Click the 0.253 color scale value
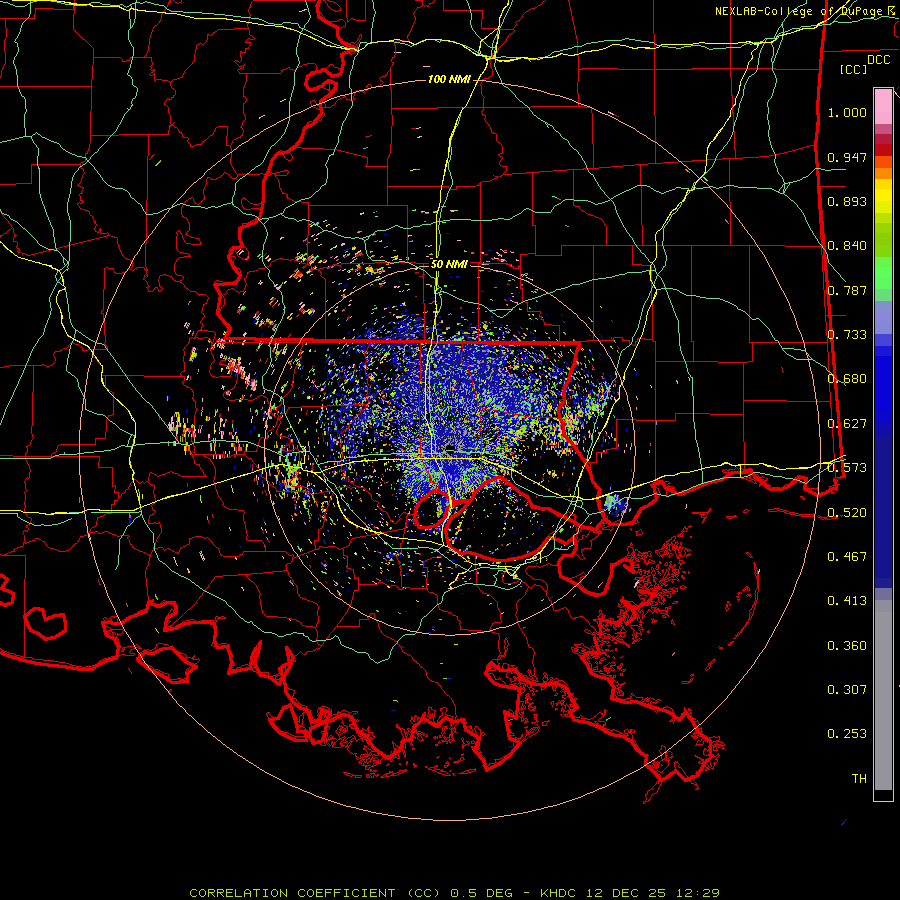This screenshot has height=900, width=900. point(847,734)
